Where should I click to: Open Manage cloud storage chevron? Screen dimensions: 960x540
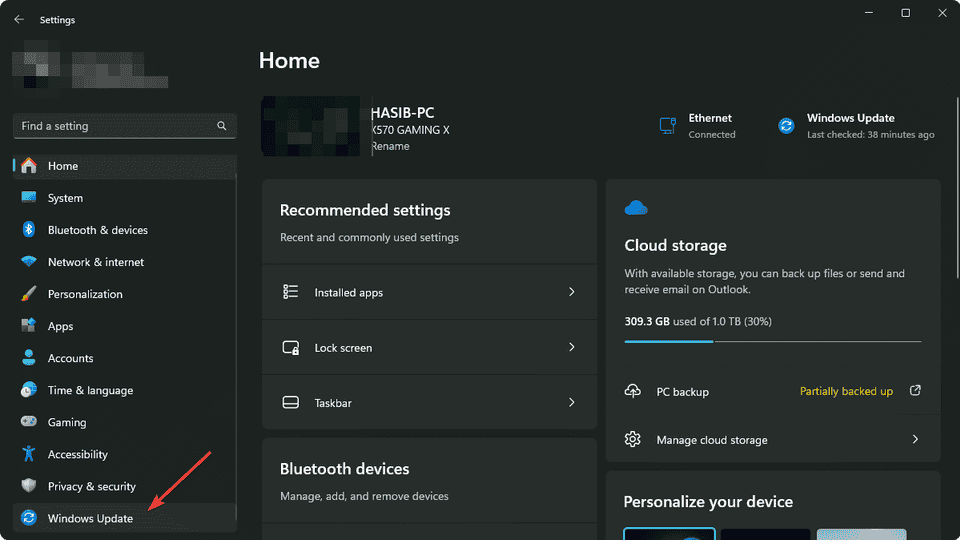click(915, 439)
